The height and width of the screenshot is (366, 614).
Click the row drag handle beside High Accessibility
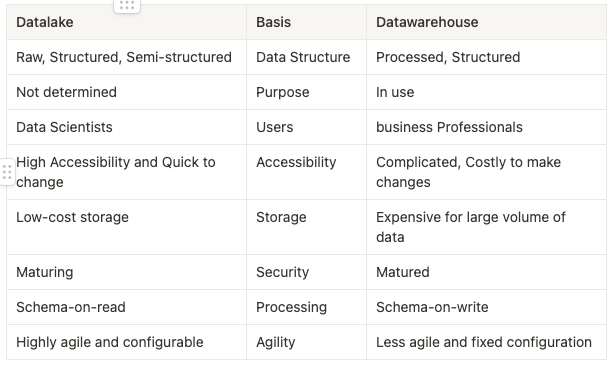7,172
